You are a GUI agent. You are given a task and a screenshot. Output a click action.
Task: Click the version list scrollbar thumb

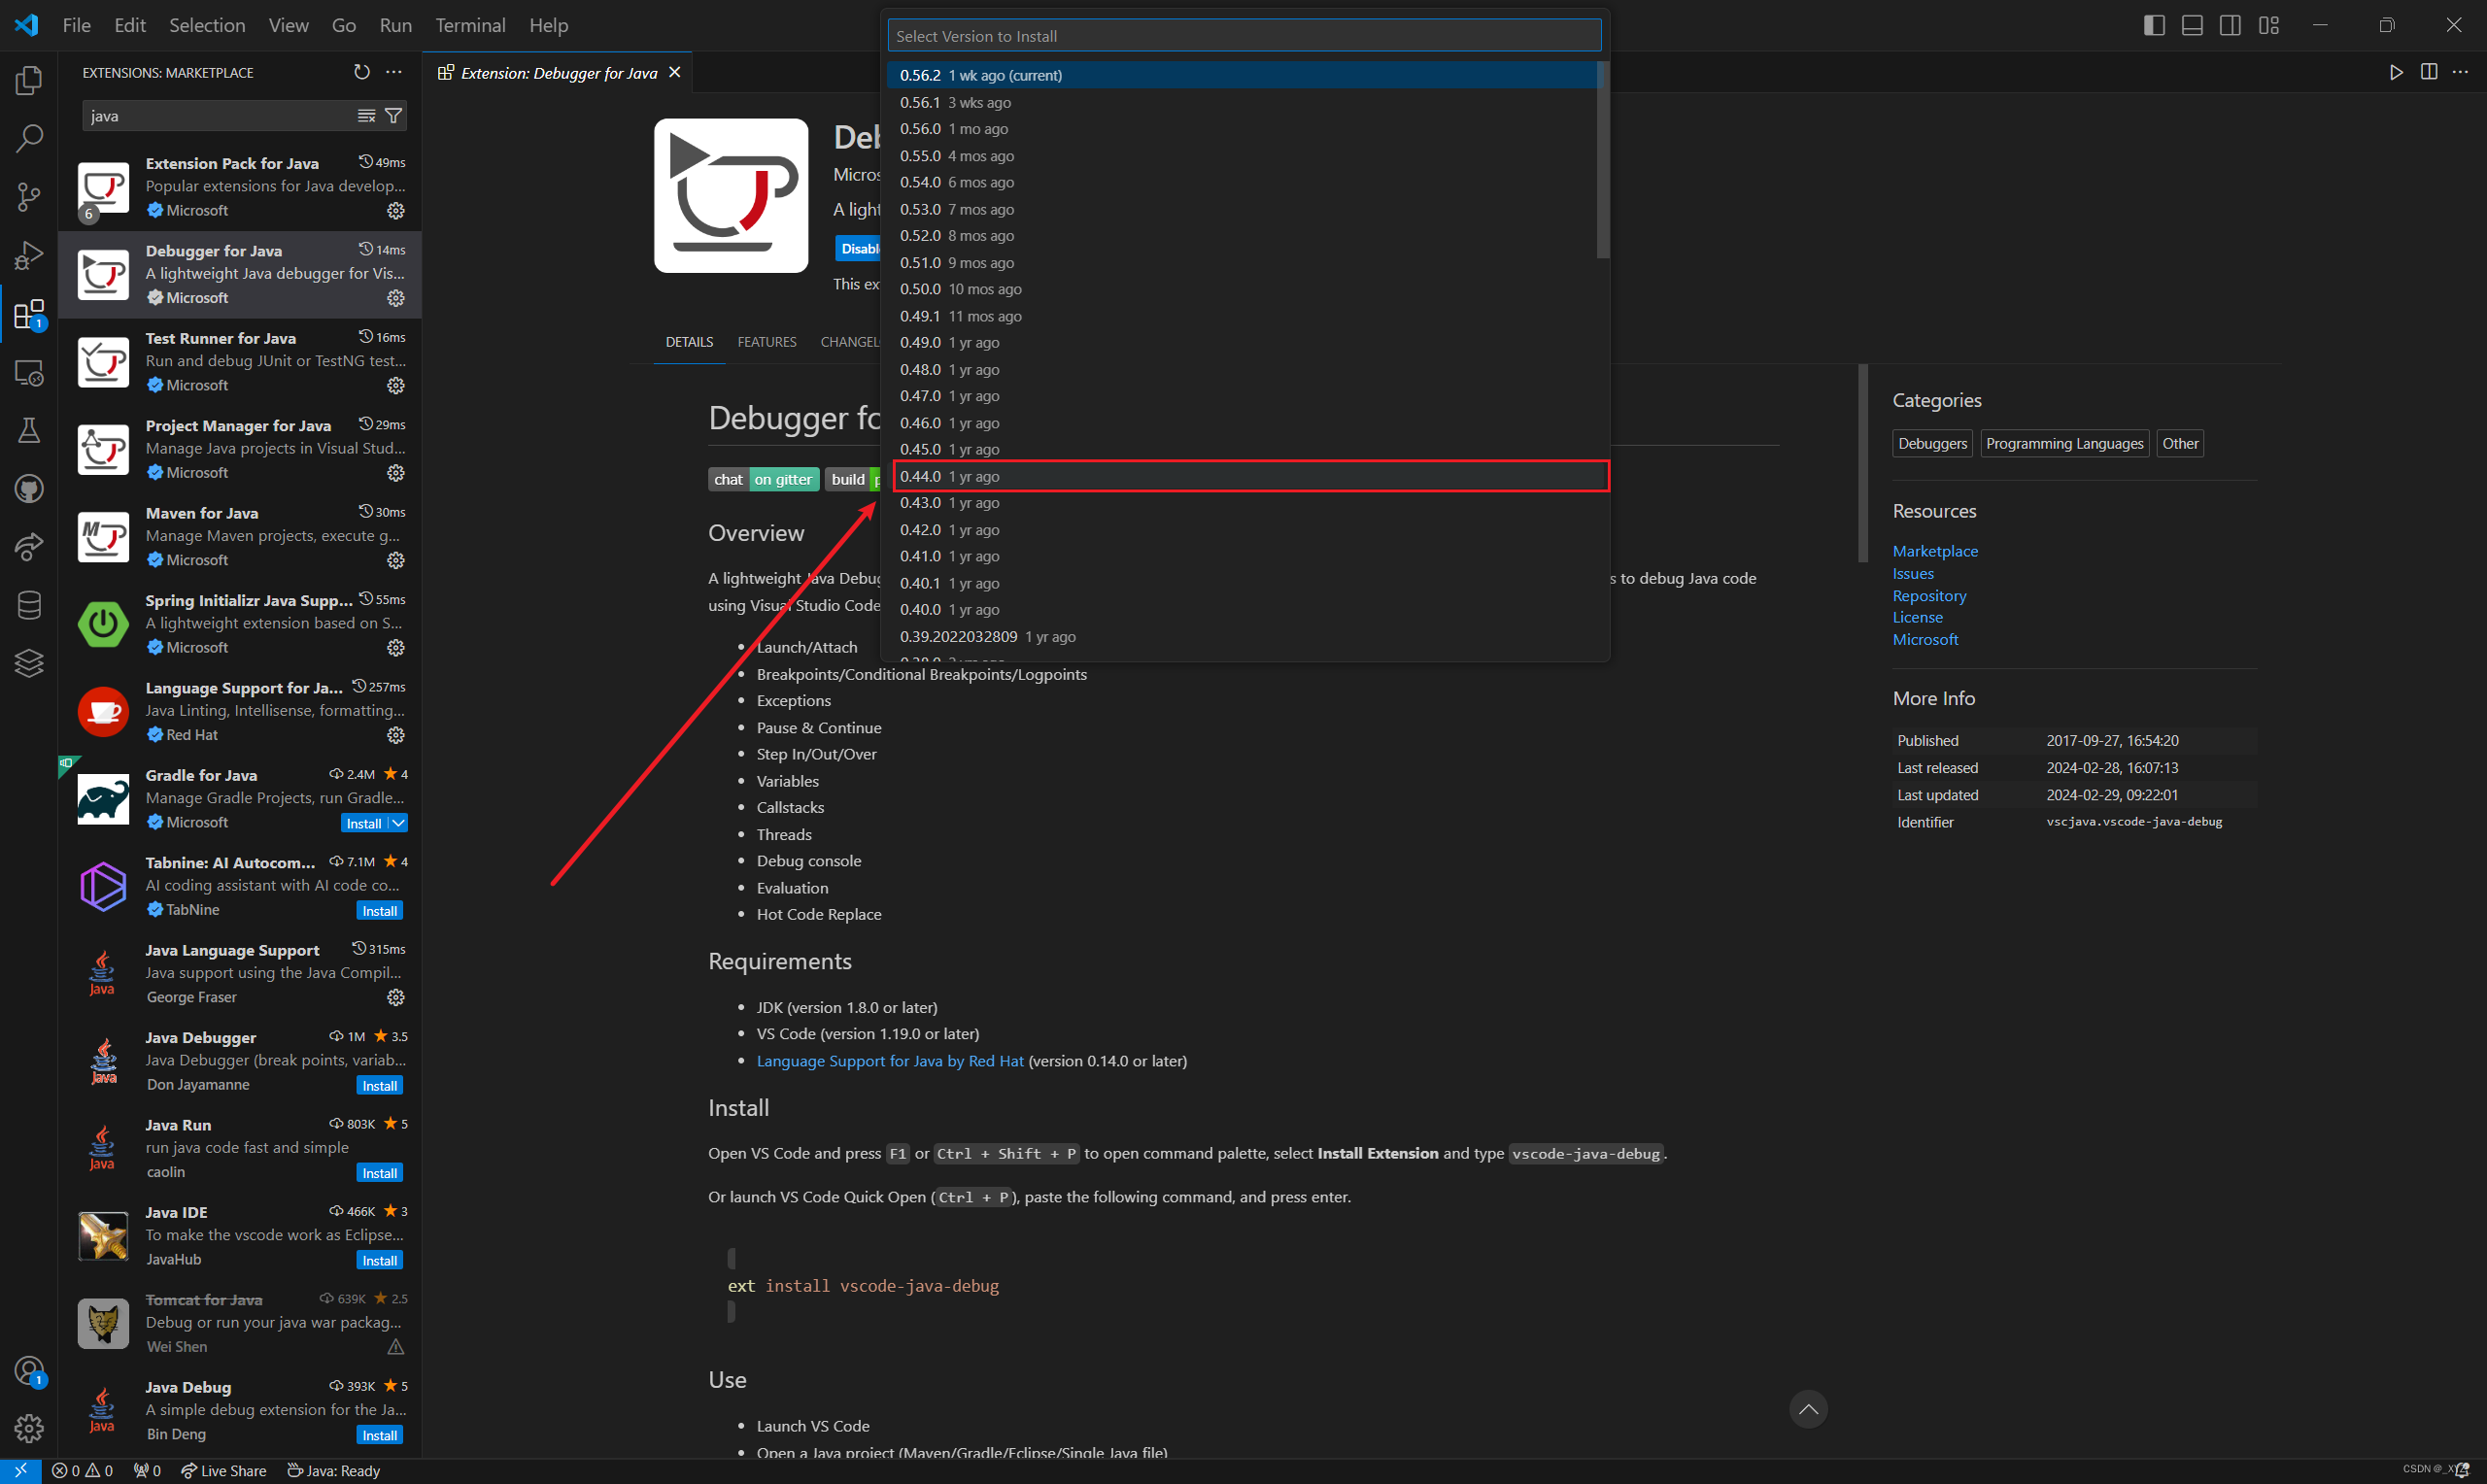pos(1603,160)
